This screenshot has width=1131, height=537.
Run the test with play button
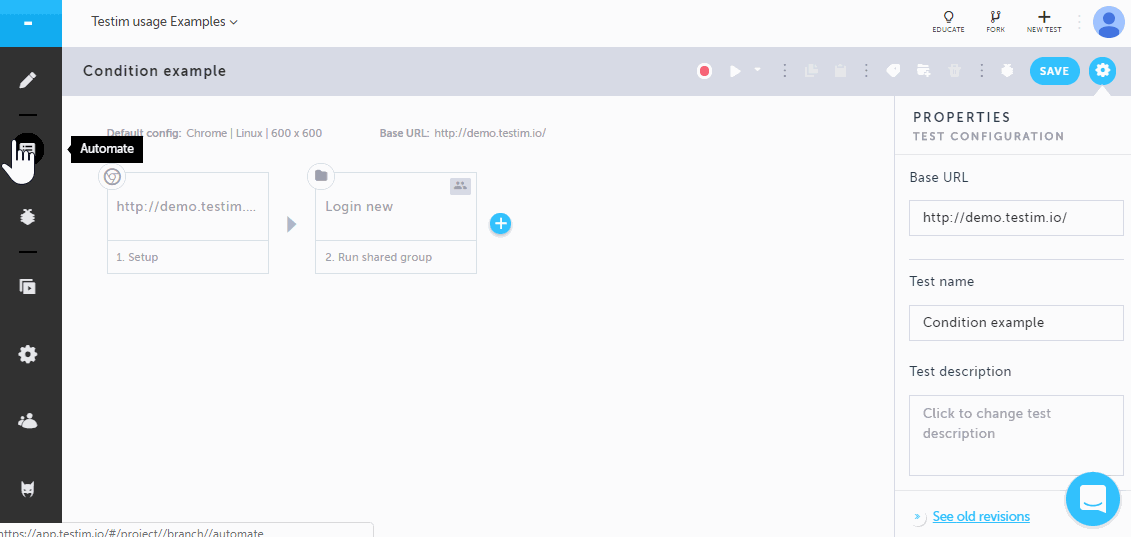pos(735,71)
